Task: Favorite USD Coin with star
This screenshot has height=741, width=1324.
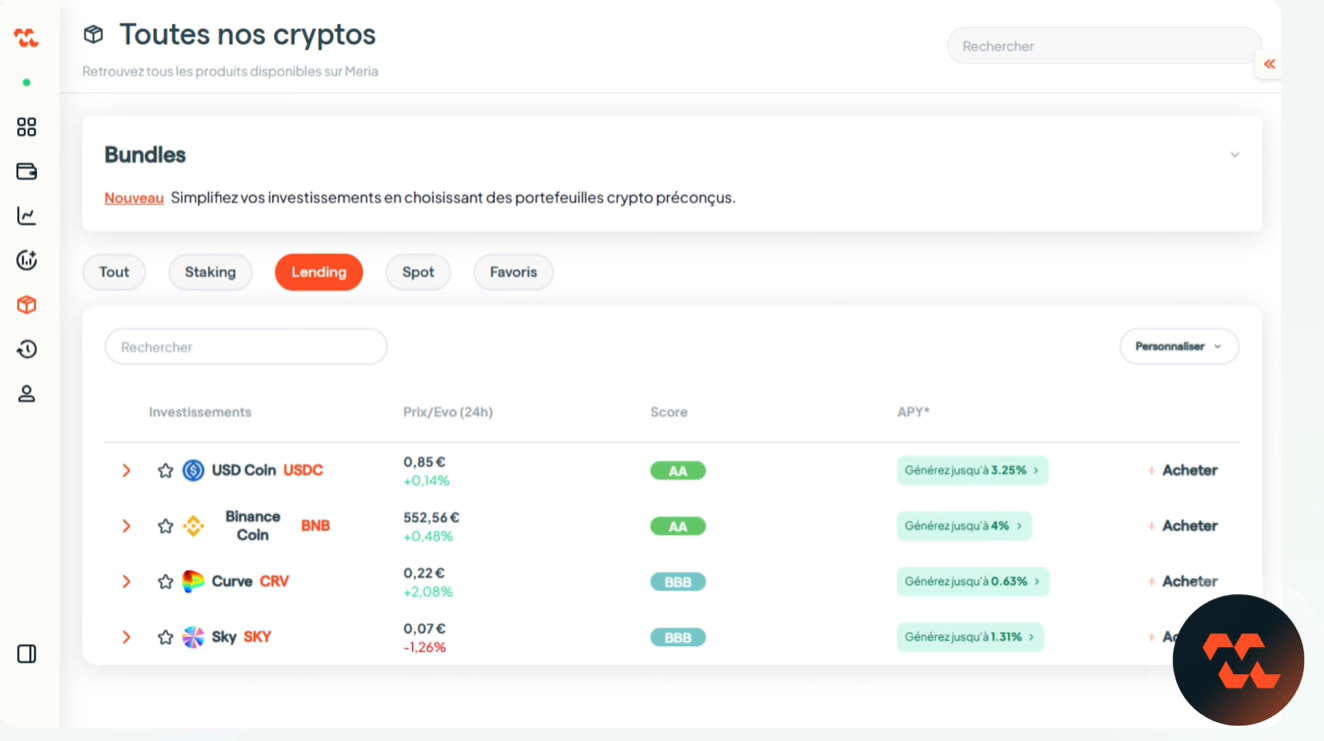Action: [x=165, y=470]
